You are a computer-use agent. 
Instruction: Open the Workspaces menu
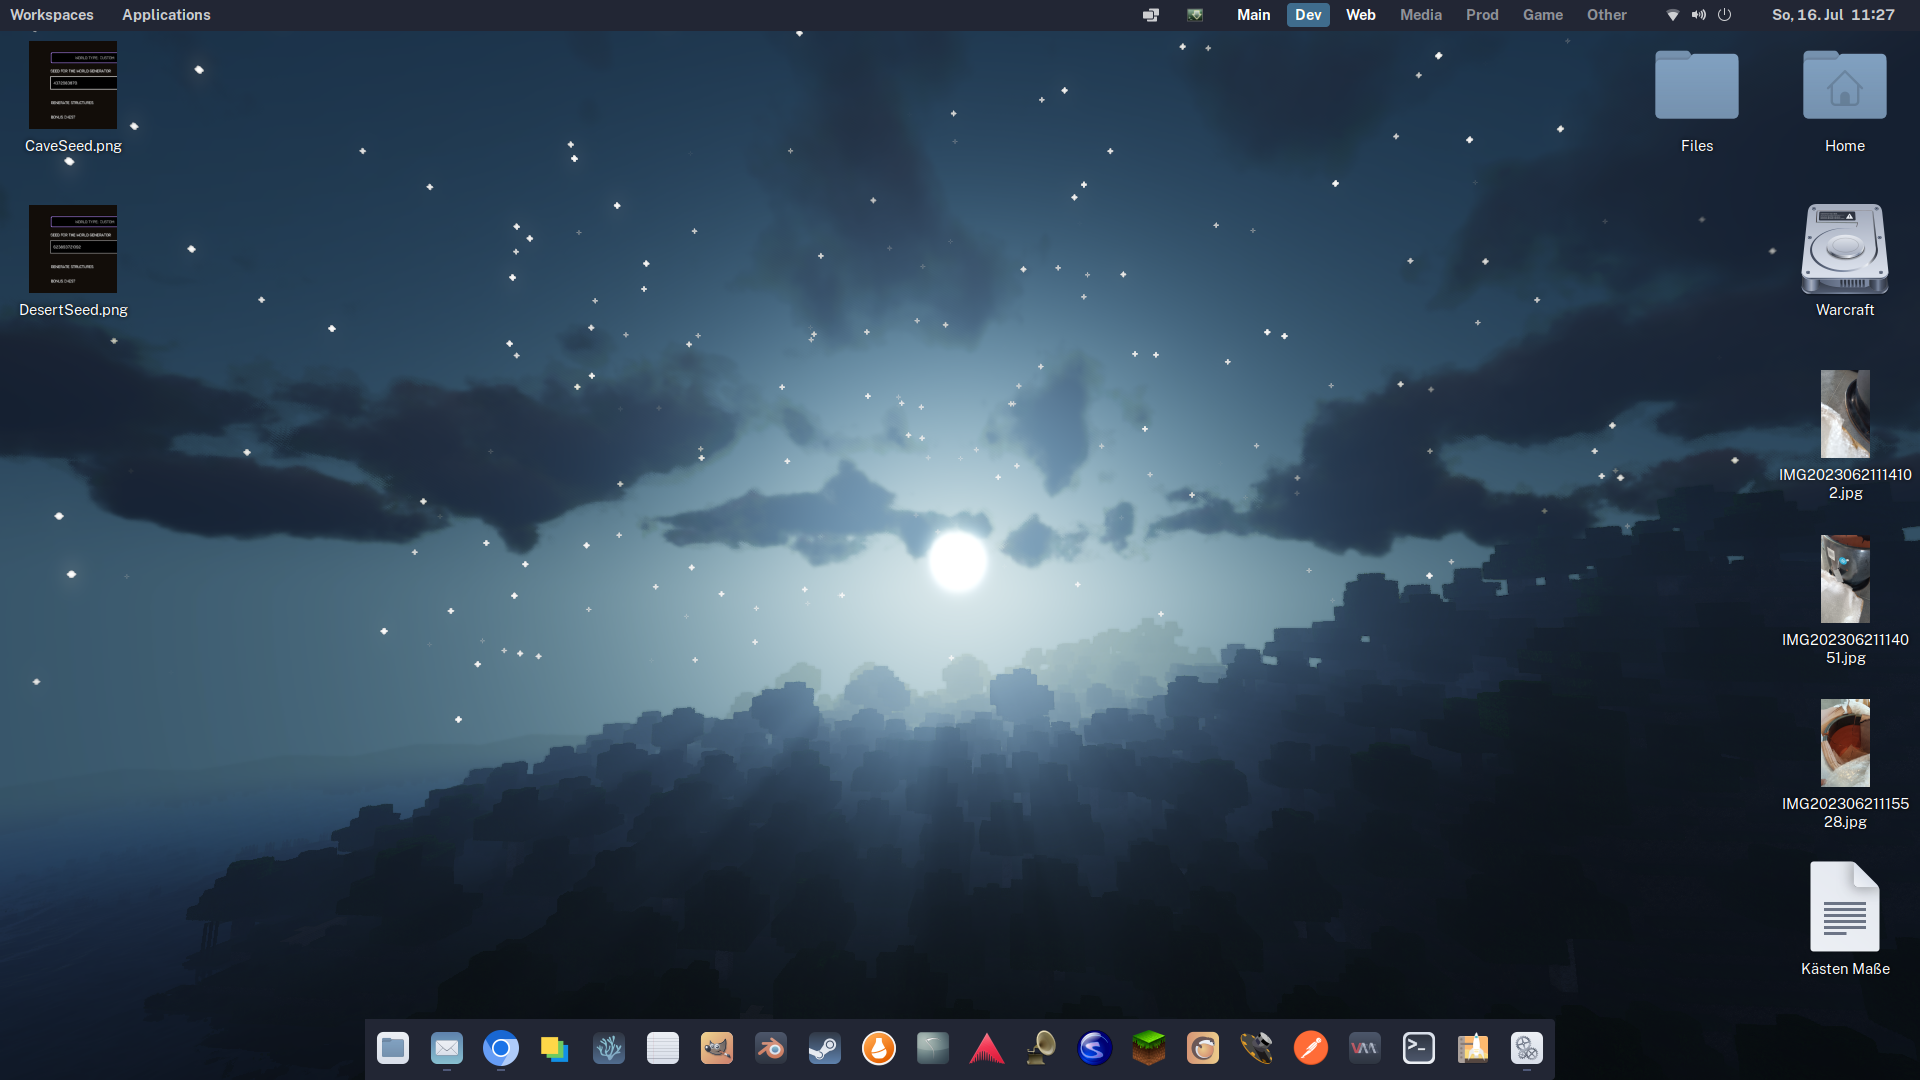click(52, 15)
